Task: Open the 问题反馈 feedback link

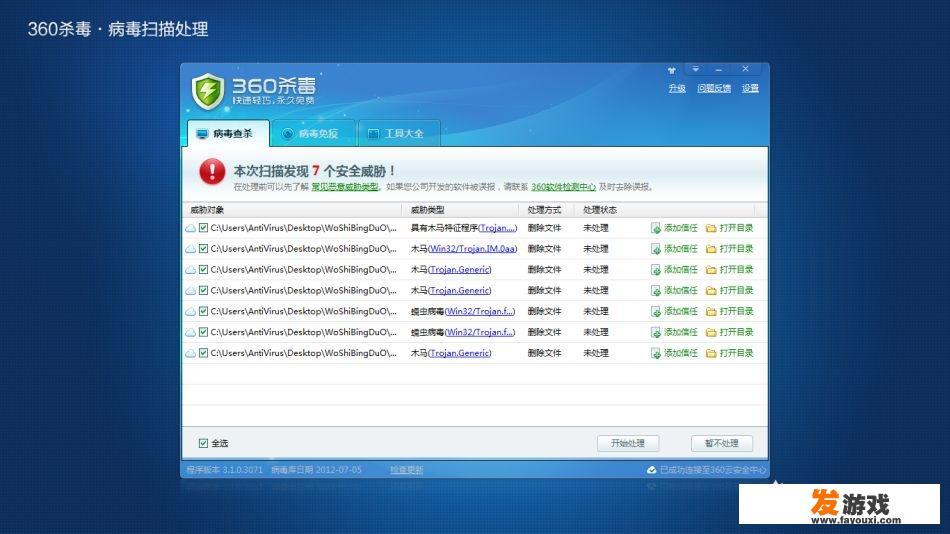Action: [714, 88]
